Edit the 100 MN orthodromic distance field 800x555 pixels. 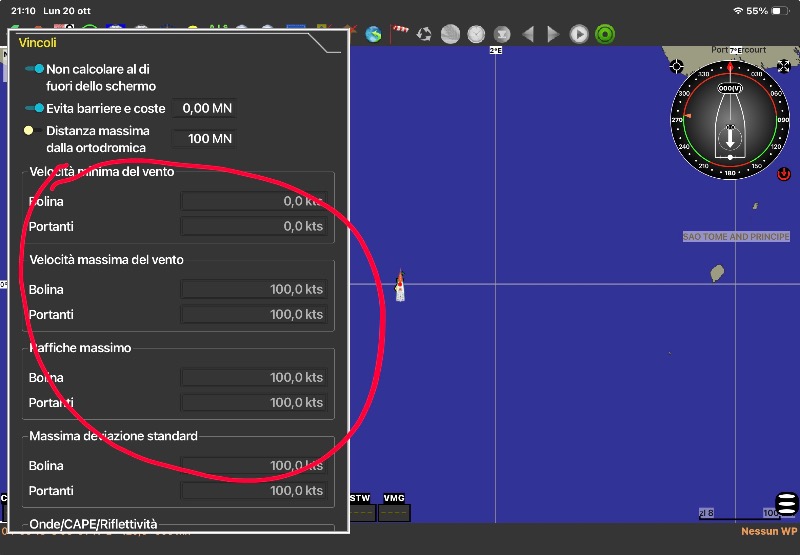point(205,138)
